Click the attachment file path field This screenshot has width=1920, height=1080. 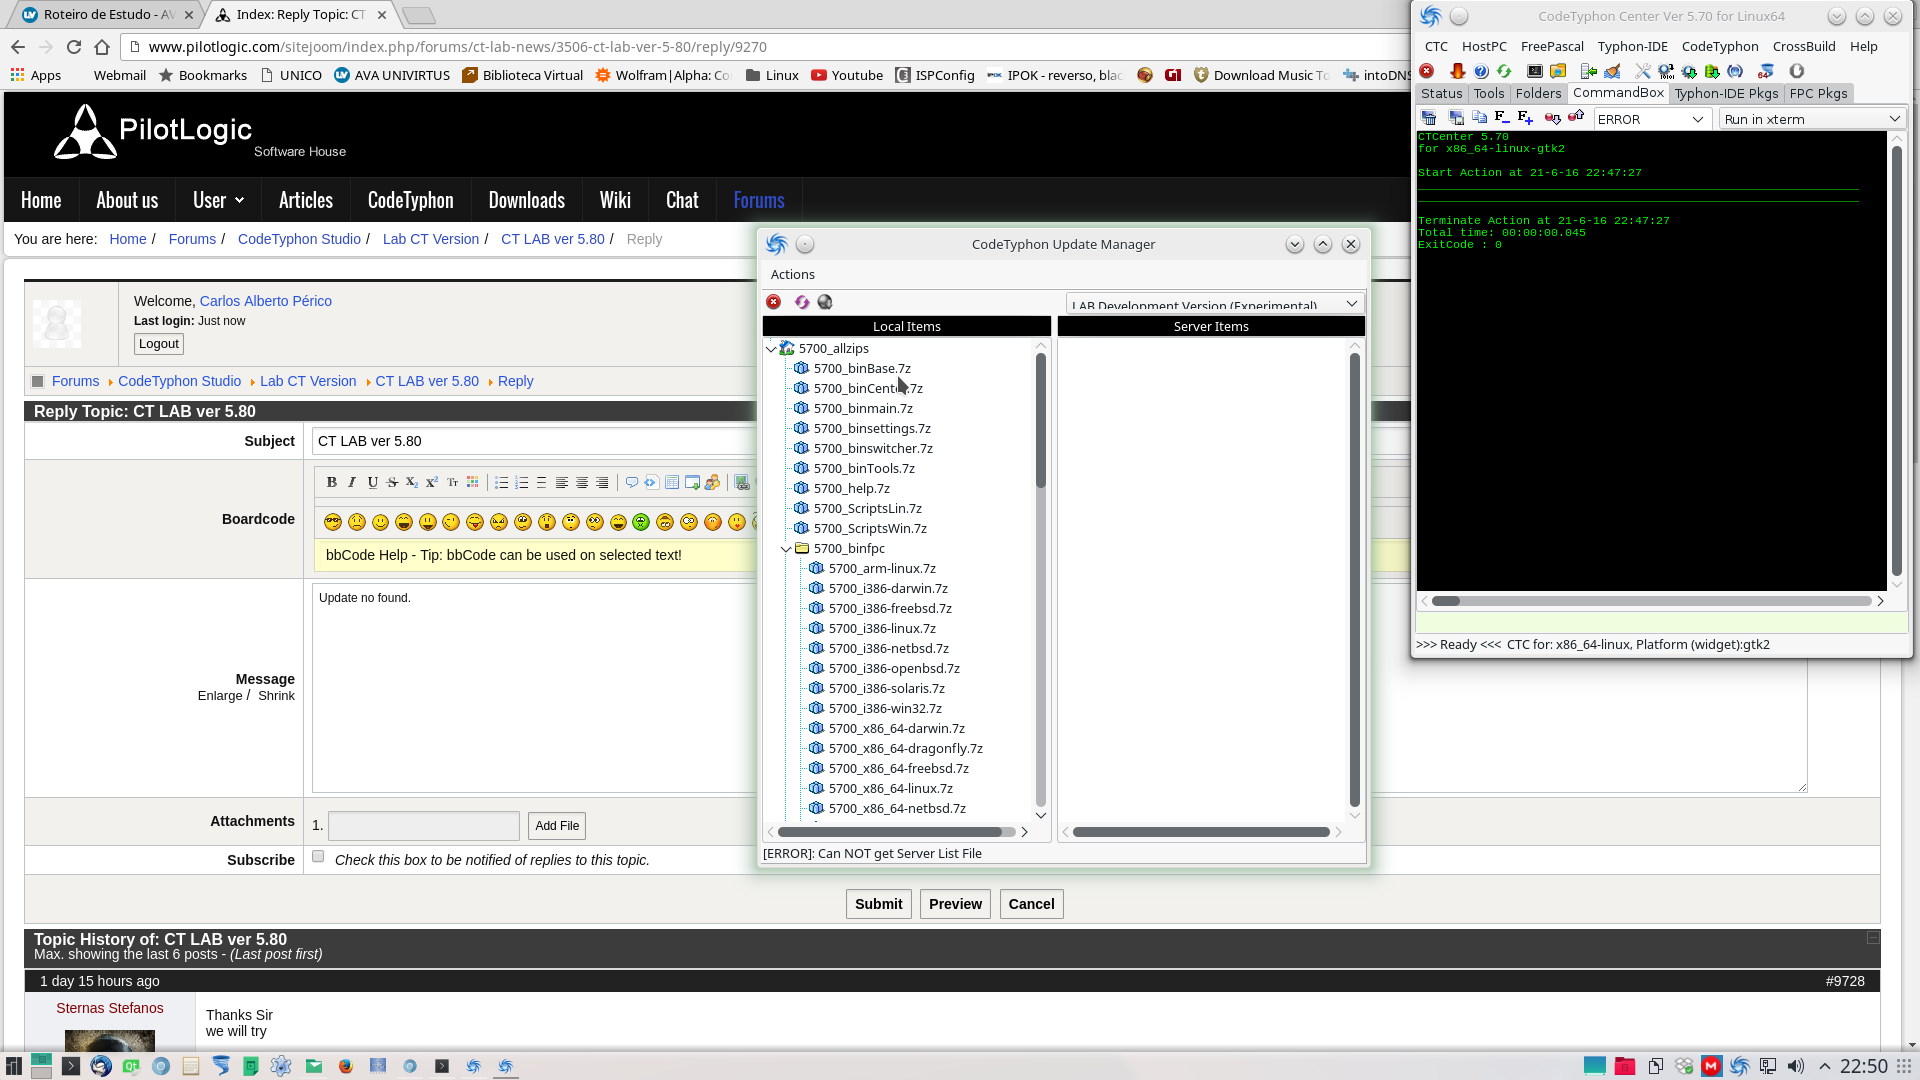pyautogui.click(x=424, y=826)
